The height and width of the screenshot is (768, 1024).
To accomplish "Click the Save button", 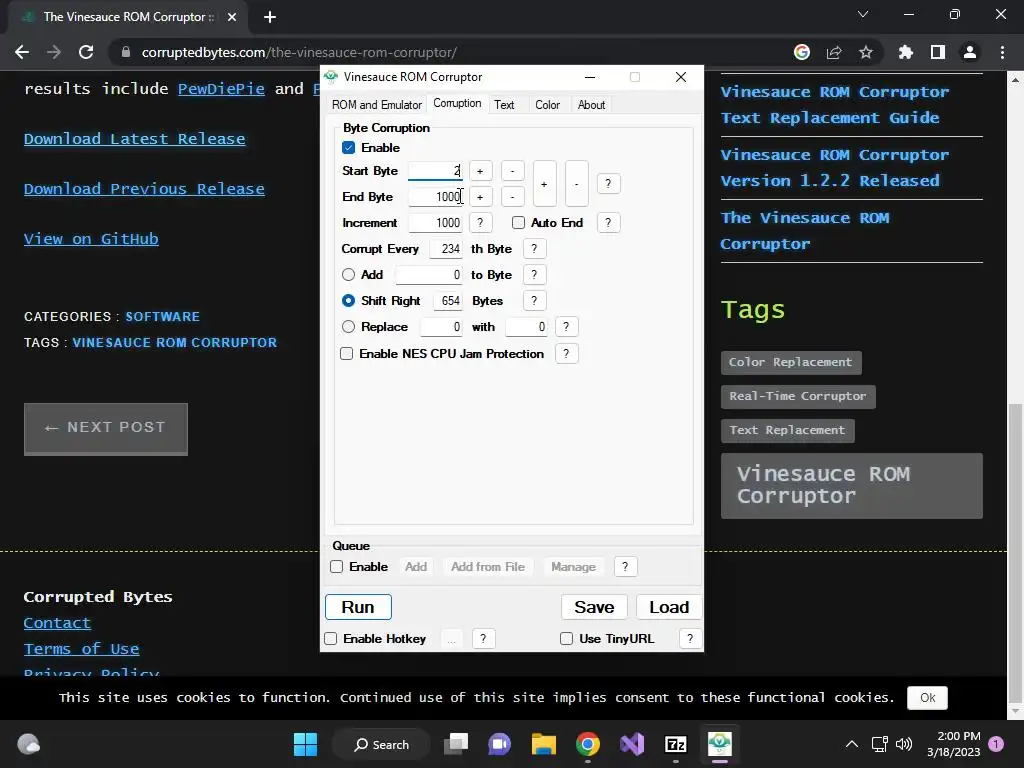I will [x=594, y=607].
